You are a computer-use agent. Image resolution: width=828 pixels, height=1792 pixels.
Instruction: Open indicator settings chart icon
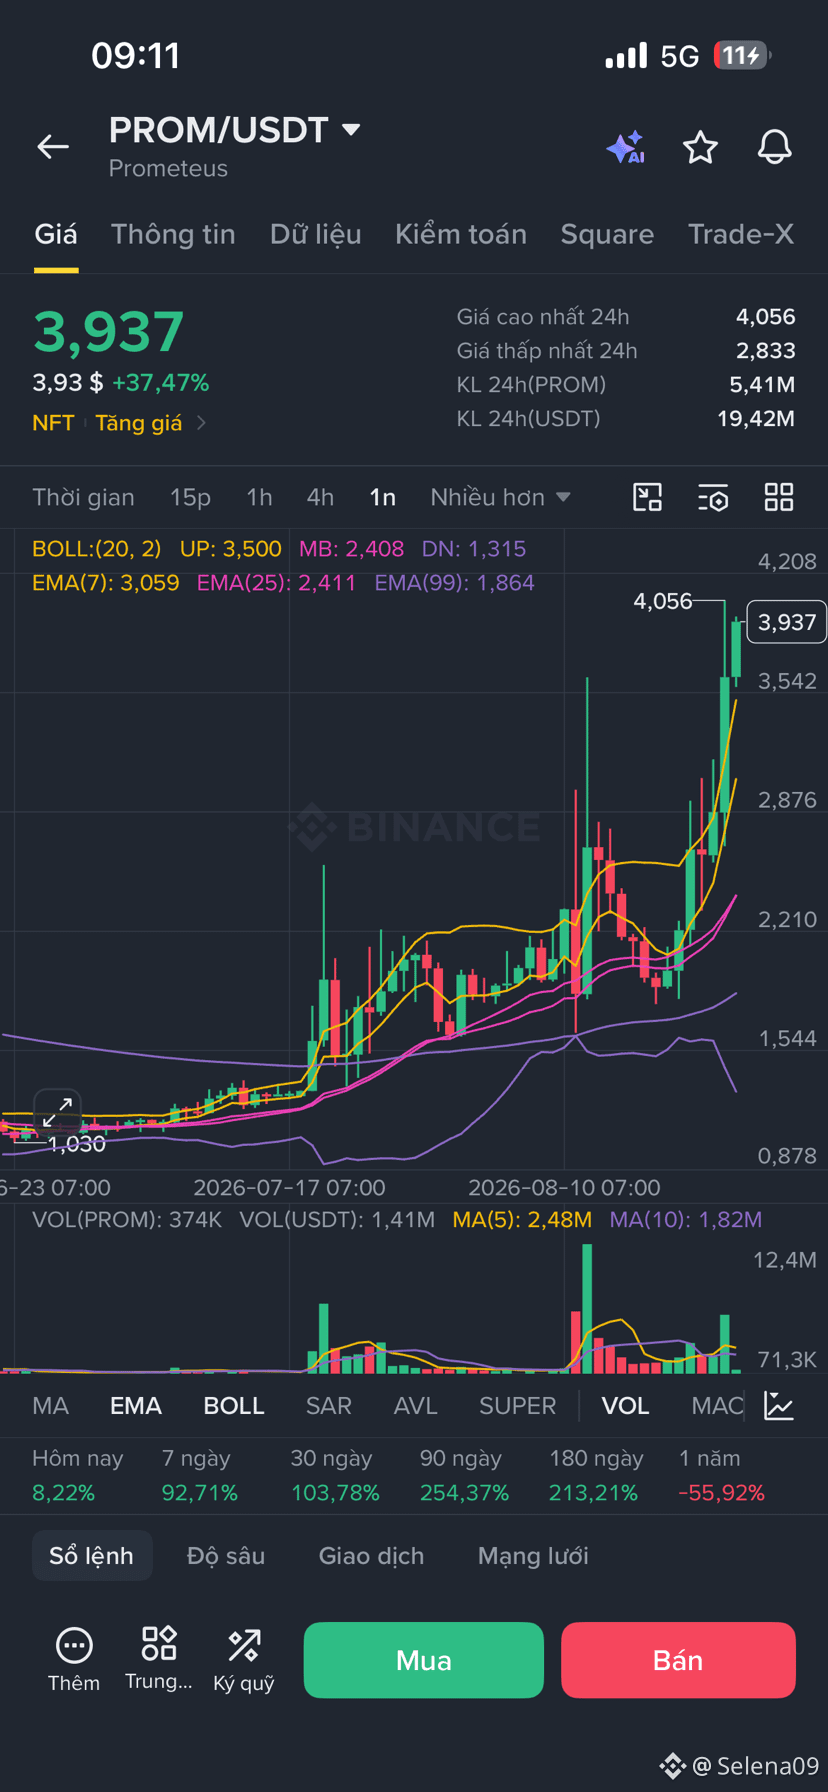point(779,1405)
